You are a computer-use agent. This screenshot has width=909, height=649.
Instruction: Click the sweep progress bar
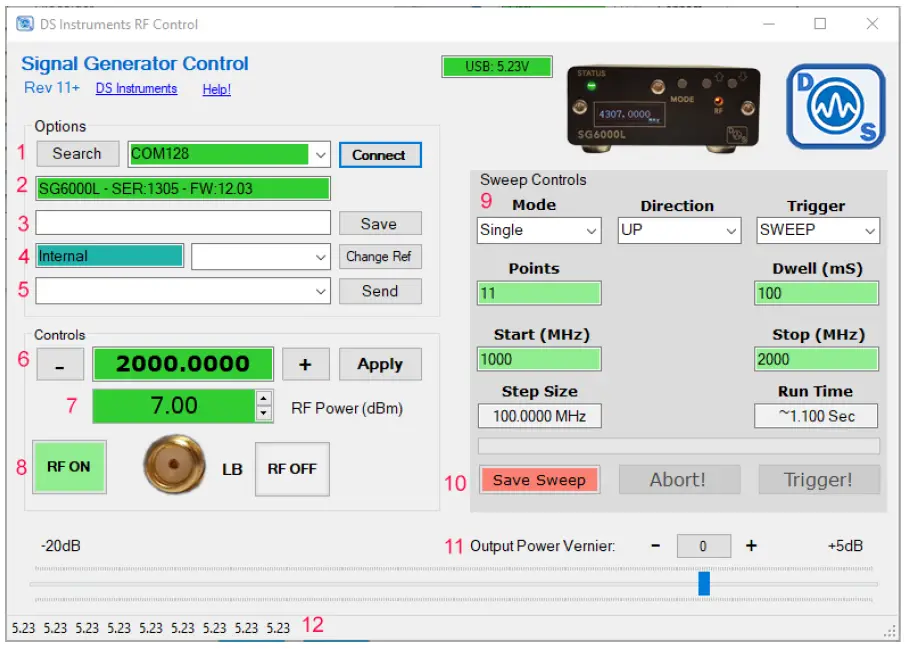[x=678, y=446]
